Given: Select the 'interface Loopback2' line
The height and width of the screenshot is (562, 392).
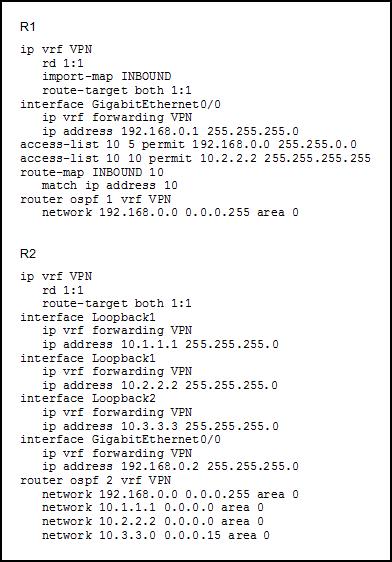Looking at the screenshot, I should pos(88,399).
